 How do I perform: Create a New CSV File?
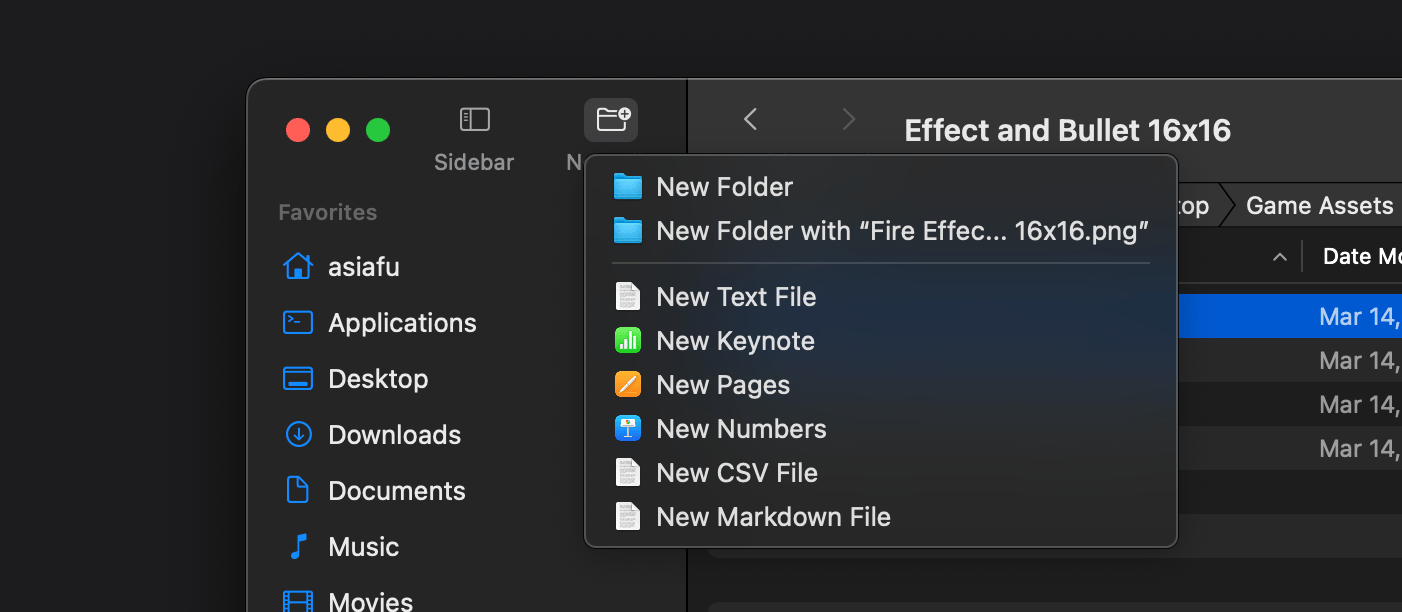click(x=736, y=473)
